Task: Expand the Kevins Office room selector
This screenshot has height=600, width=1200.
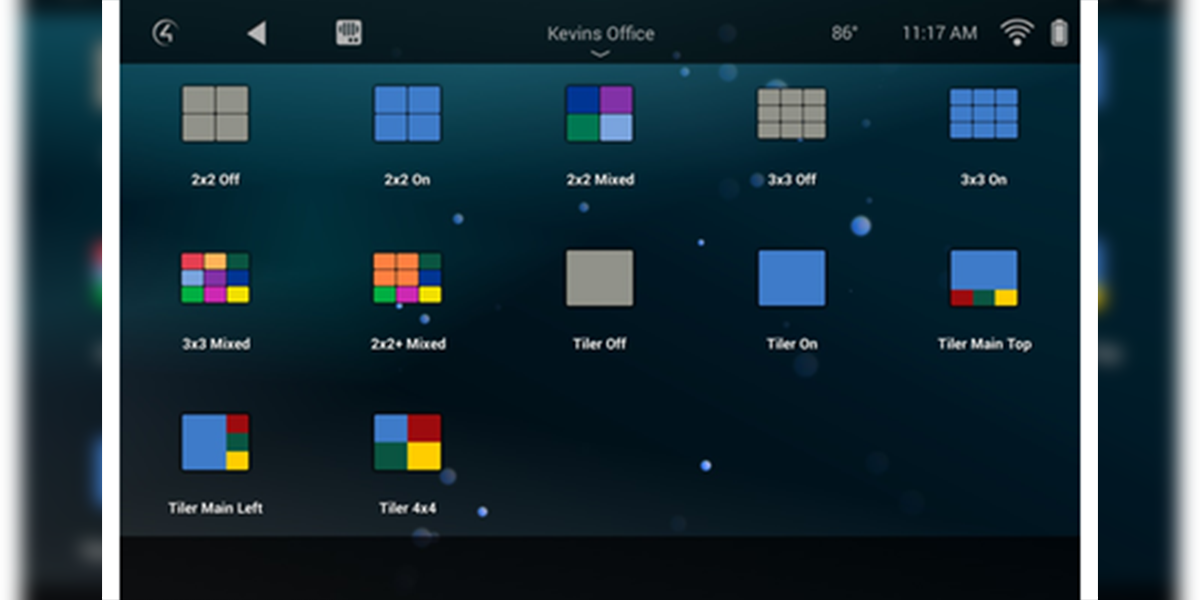Action: (600, 33)
